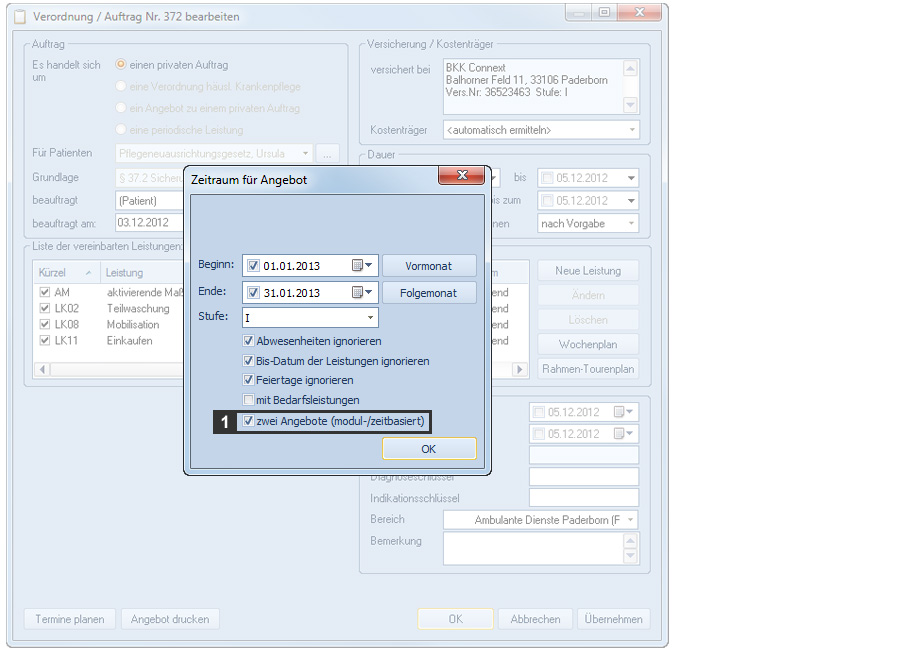The width and height of the screenshot is (910, 651).
Task: Click the patient browse ... button
Action: (x=327, y=154)
